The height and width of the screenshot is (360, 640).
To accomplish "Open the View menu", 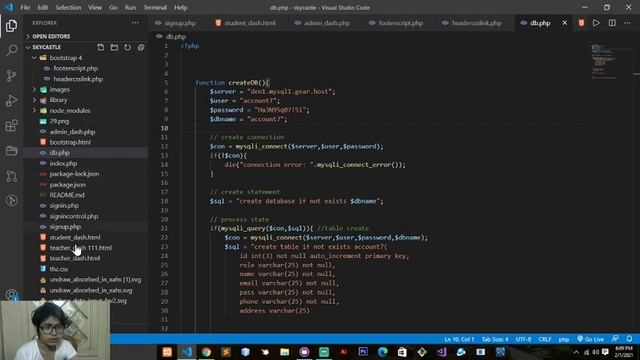I will (x=95, y=7).
